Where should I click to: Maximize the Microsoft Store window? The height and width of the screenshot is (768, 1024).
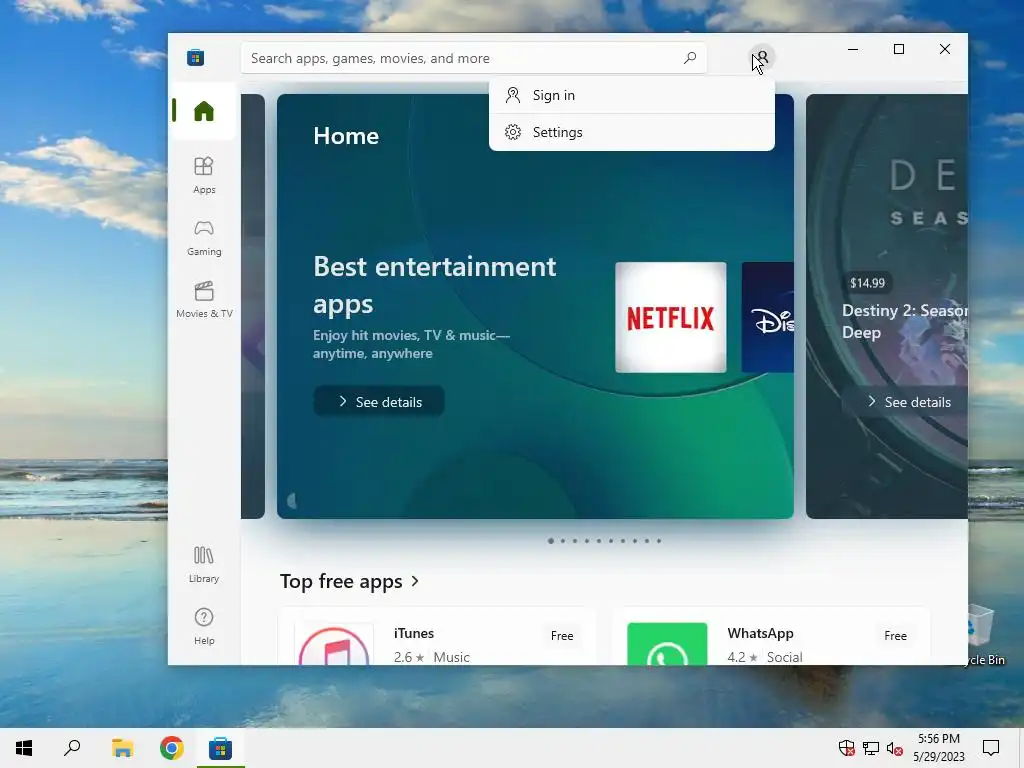click(x=899, y=50)
